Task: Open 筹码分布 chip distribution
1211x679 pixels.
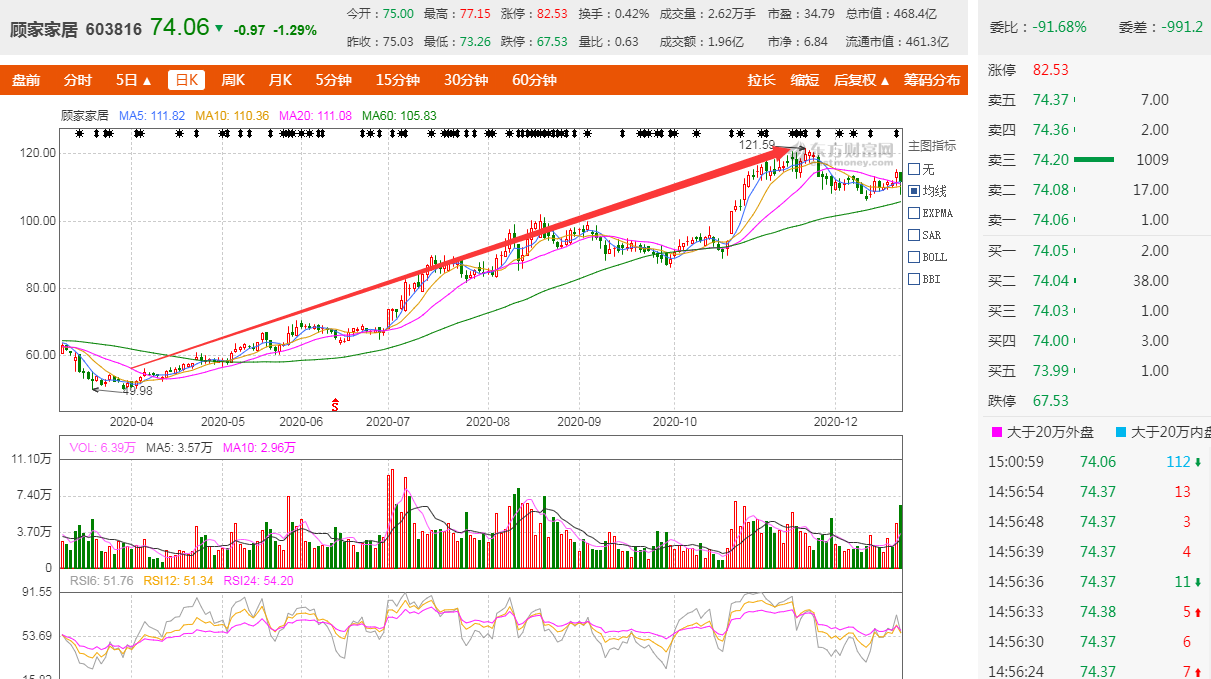Action: 931,80
